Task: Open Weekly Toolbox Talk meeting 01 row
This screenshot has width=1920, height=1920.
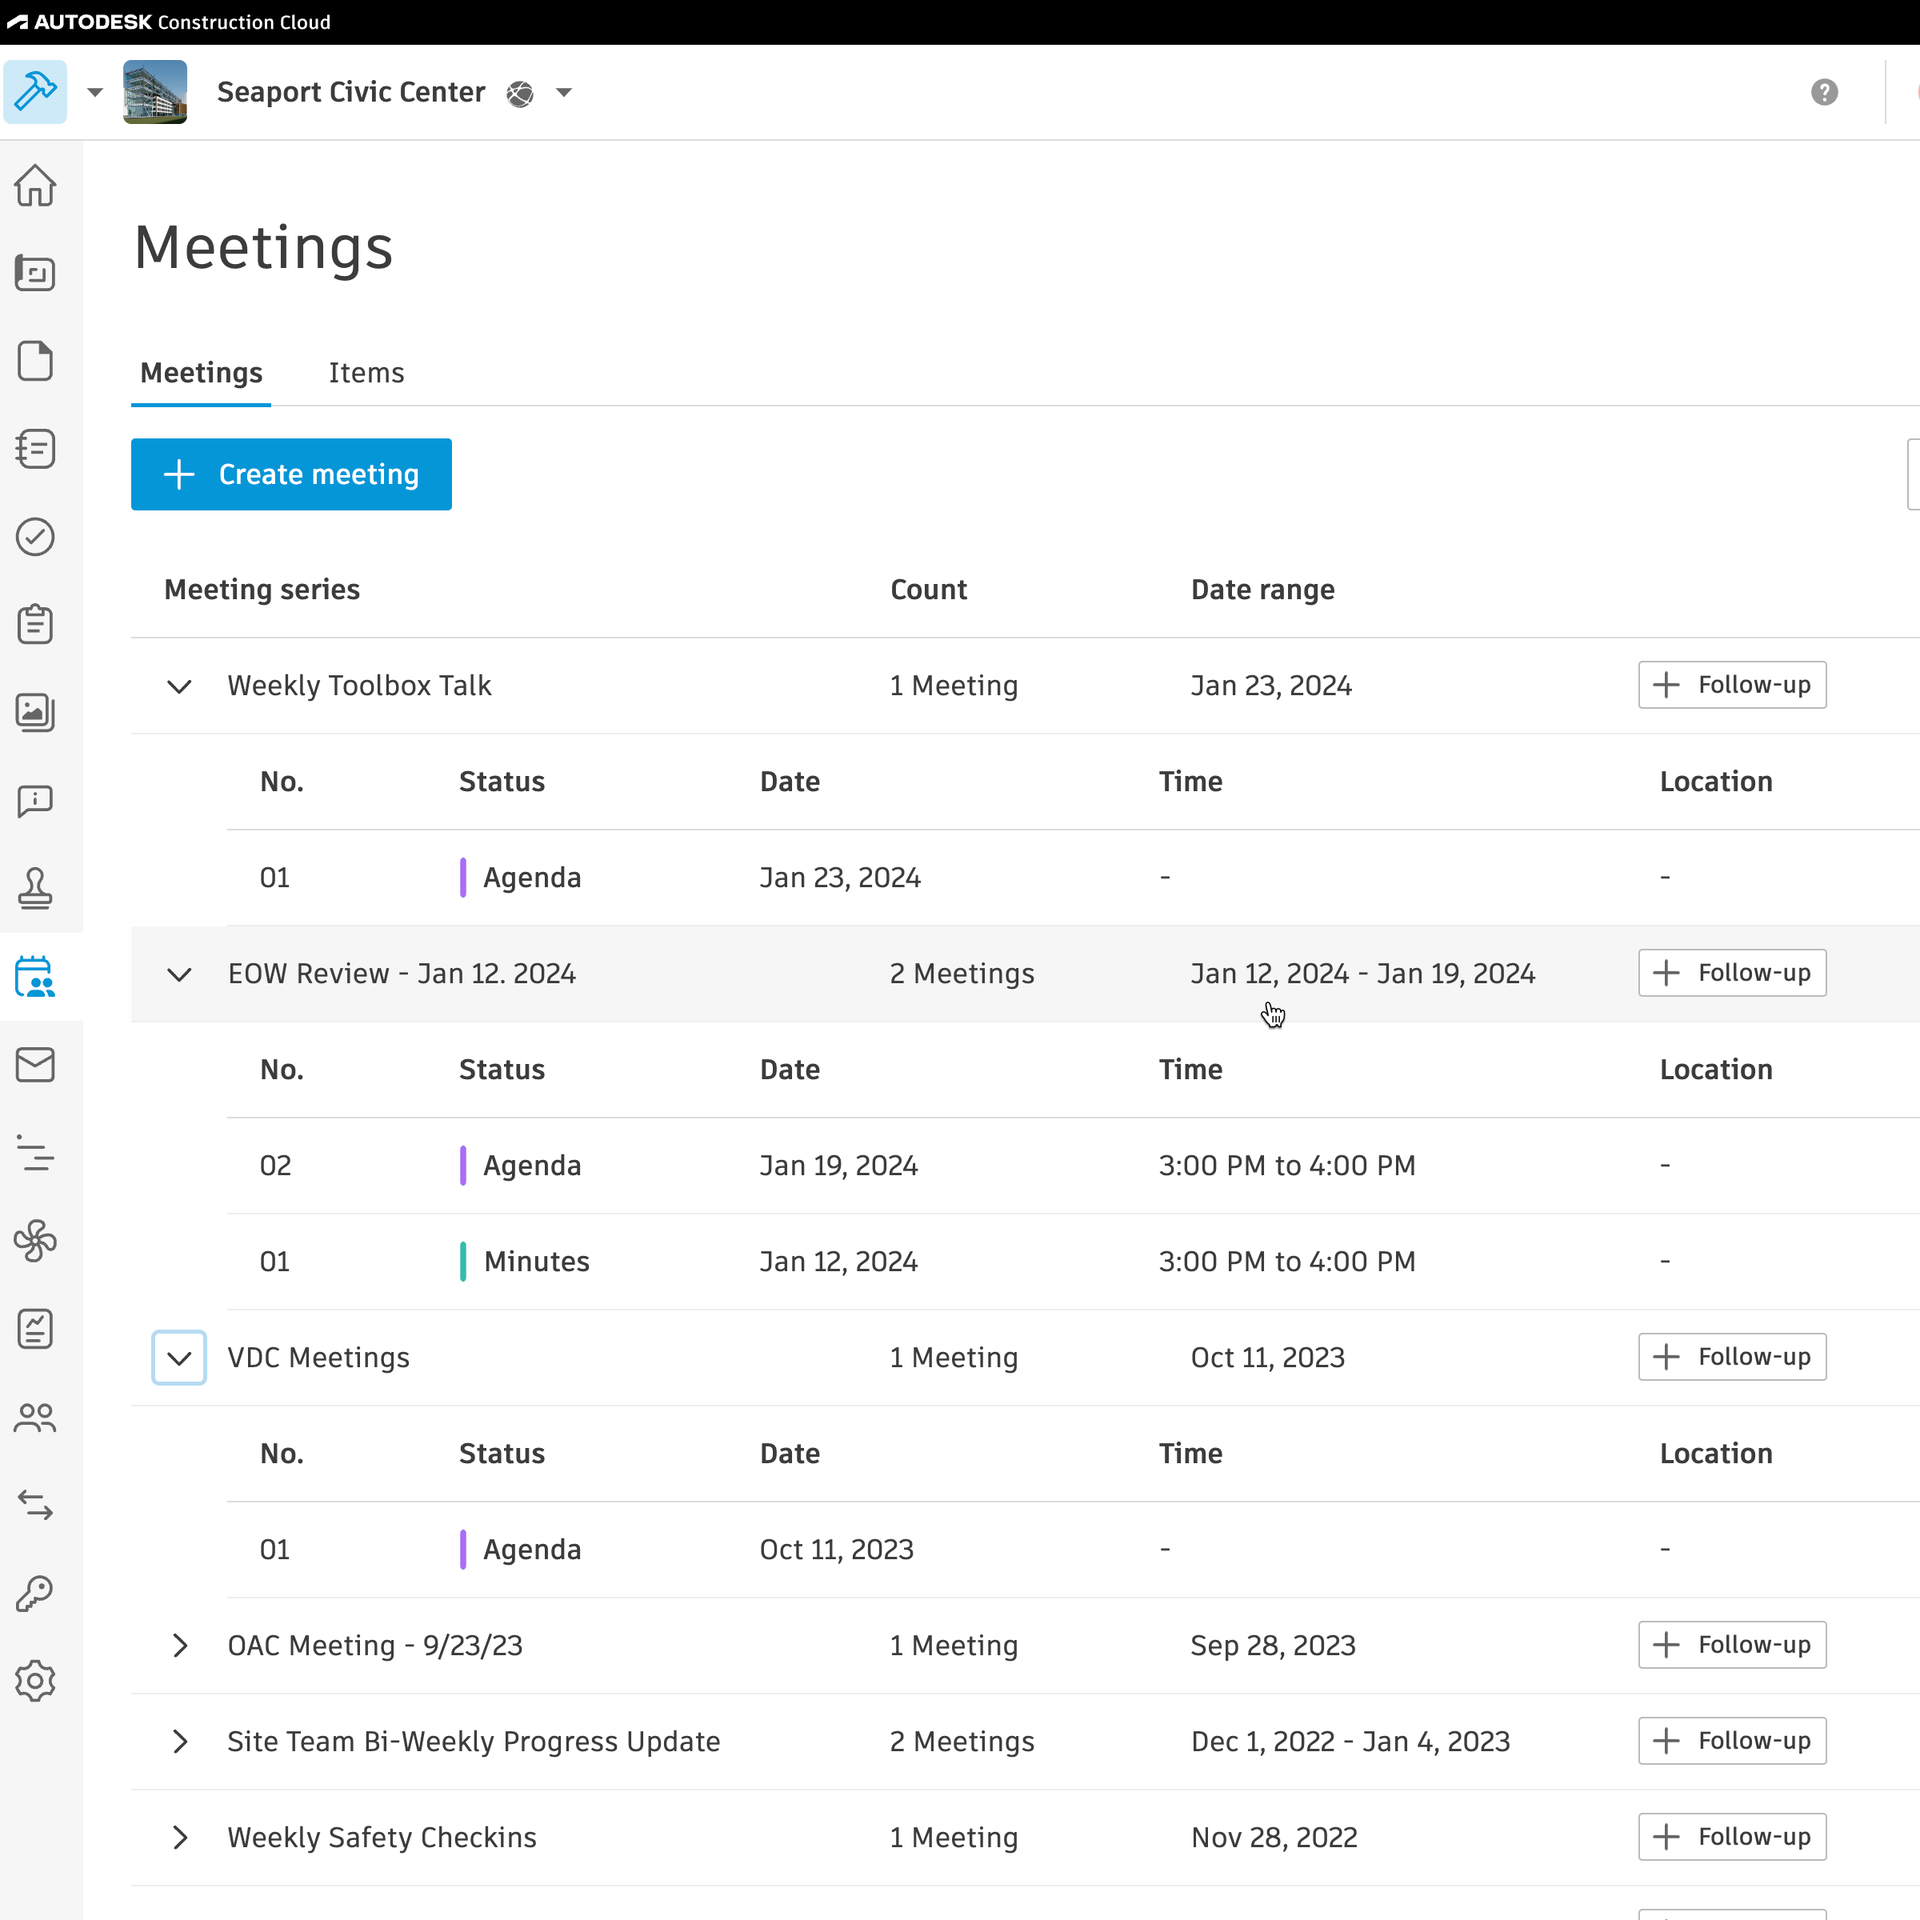Action: pos(1073,877)
